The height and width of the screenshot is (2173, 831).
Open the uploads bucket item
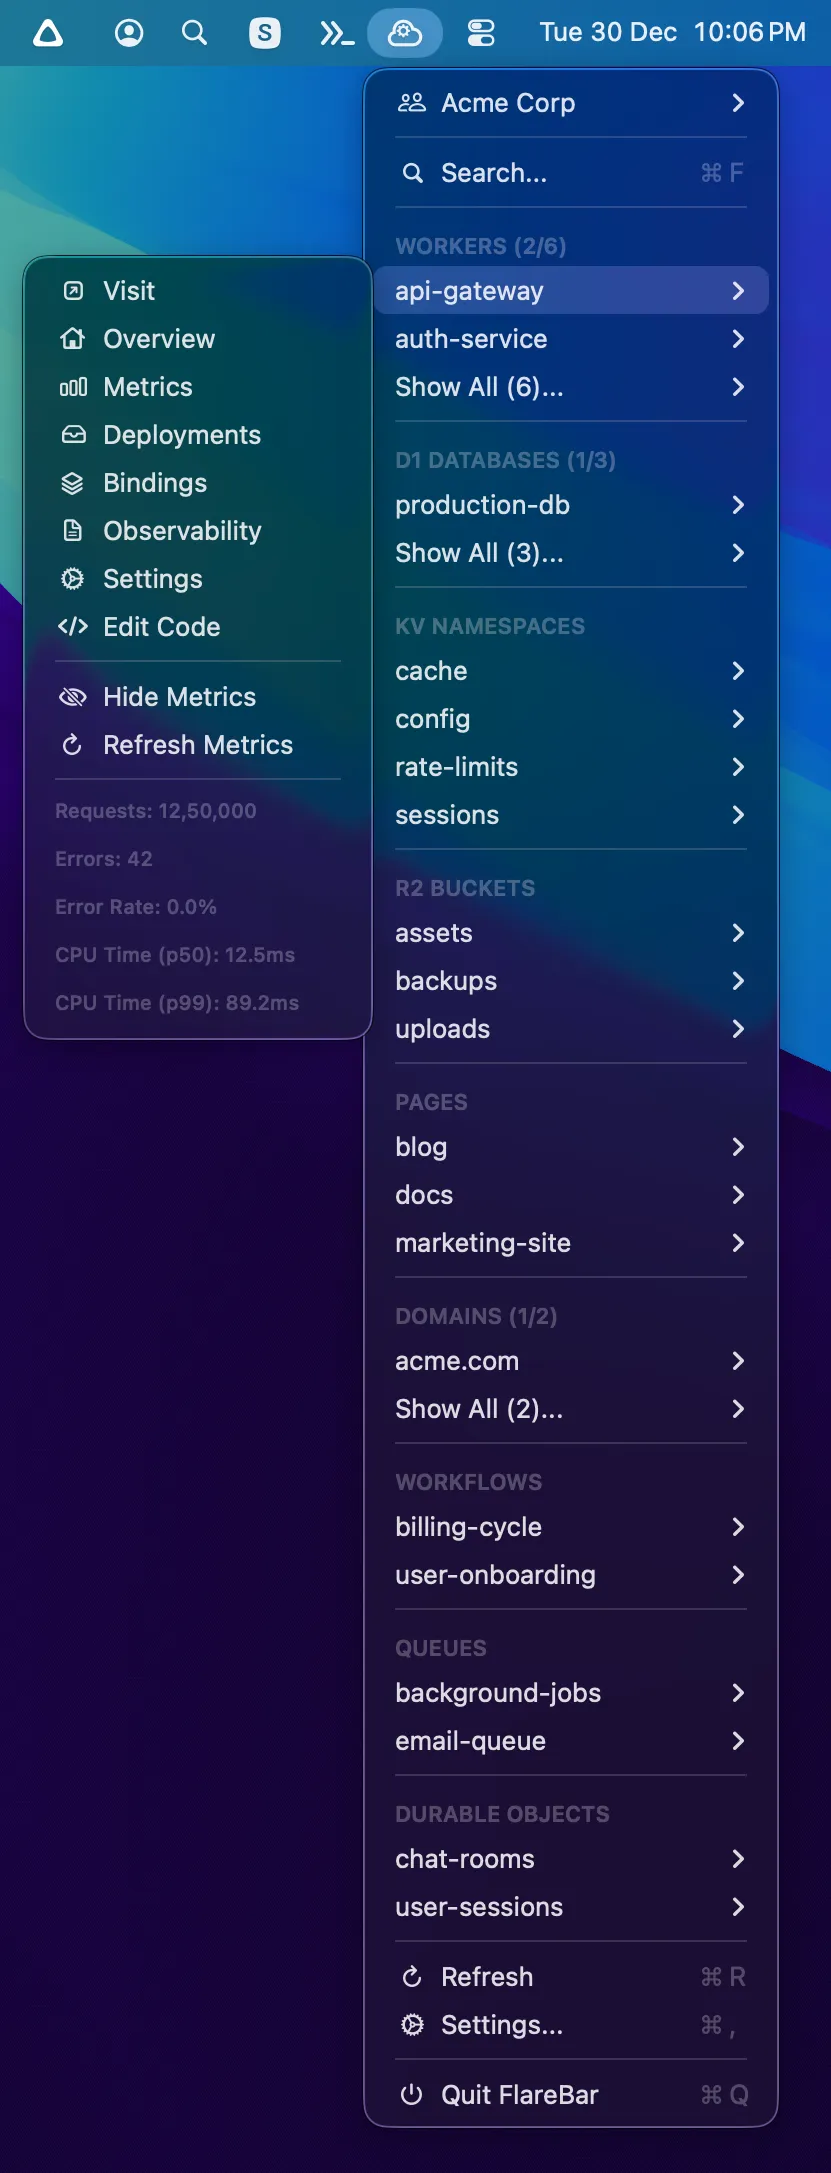[x=571, y=1029]
